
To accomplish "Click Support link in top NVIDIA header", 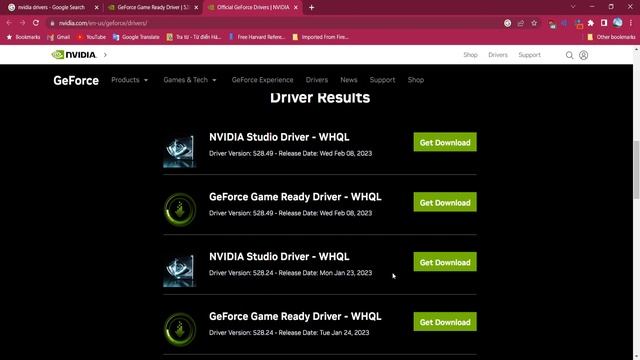I will pyautogui.click(x=529, y=55).
